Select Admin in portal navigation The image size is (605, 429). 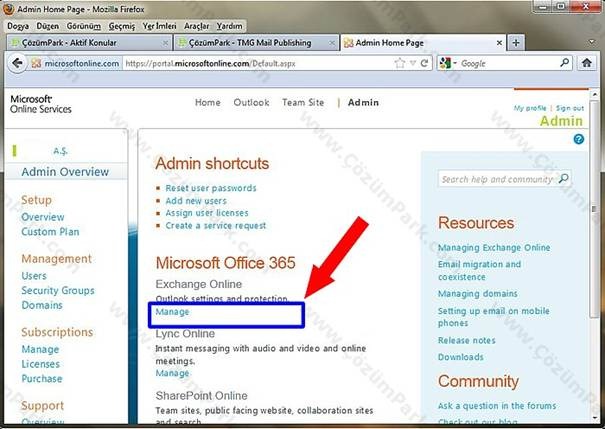click(x=363, y=103)
